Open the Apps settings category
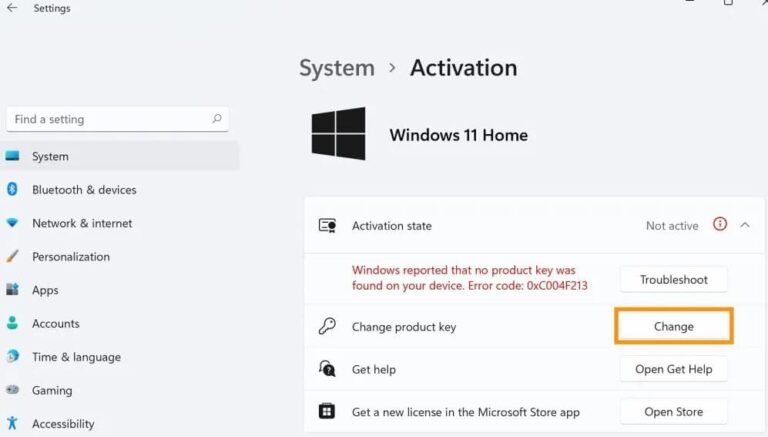Image resolution: width=768 pixels, height=437 pixels. pos(45,290)
